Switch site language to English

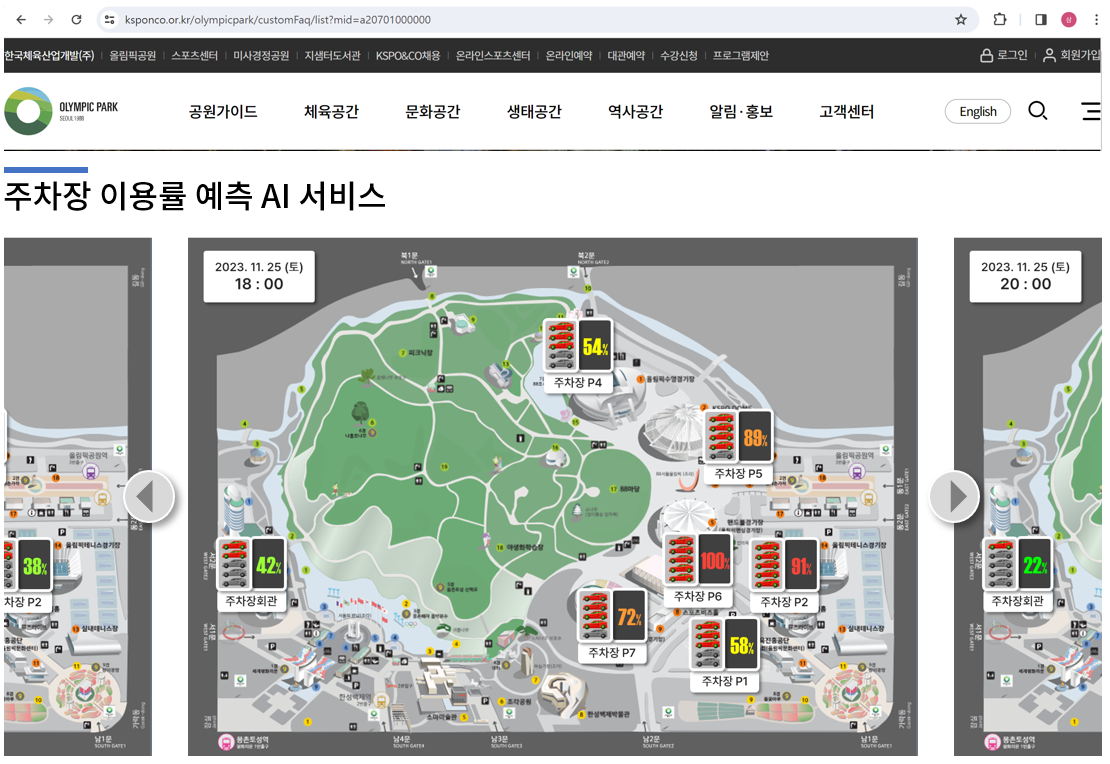(x=977, y=112)
